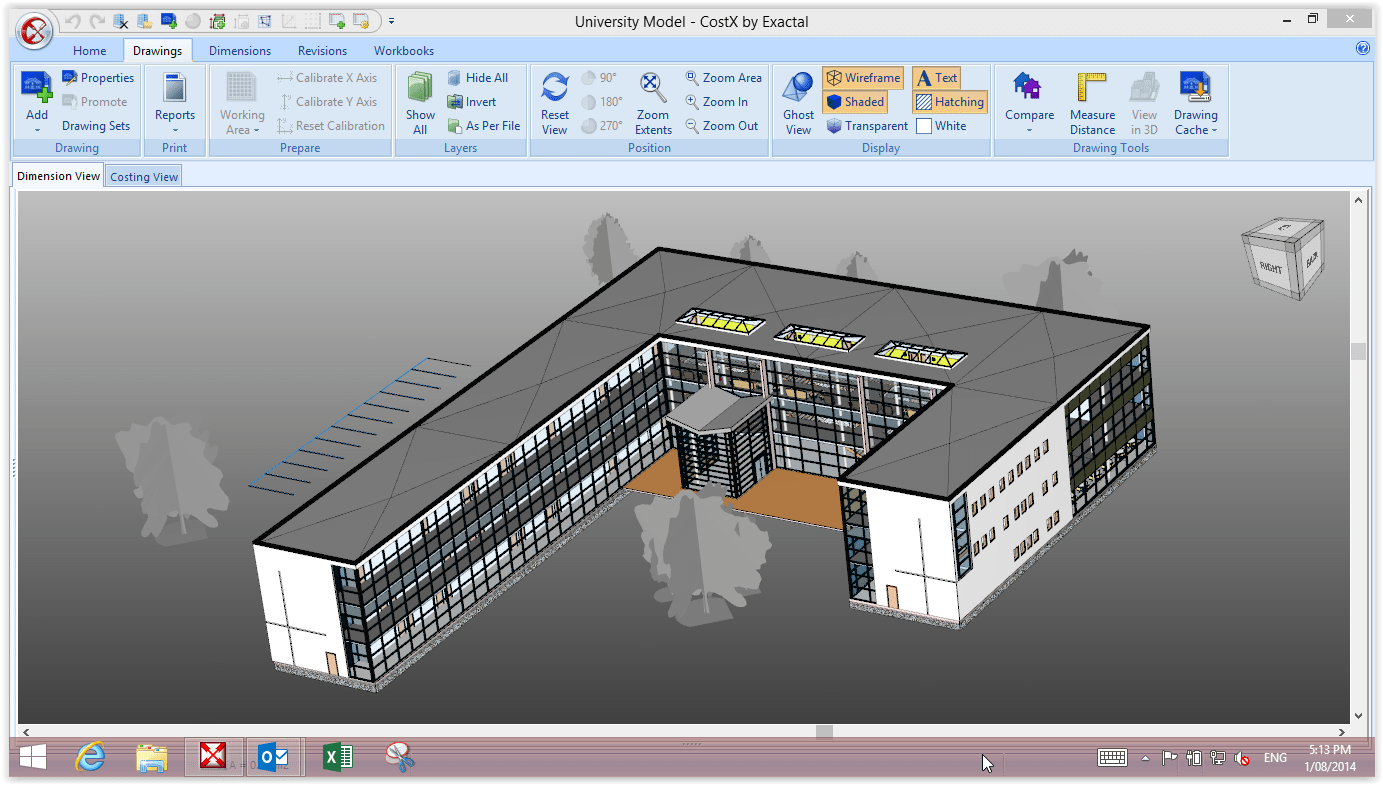Toggle Text display
This screenshot has height=785, width=1383.
(937, 78)
